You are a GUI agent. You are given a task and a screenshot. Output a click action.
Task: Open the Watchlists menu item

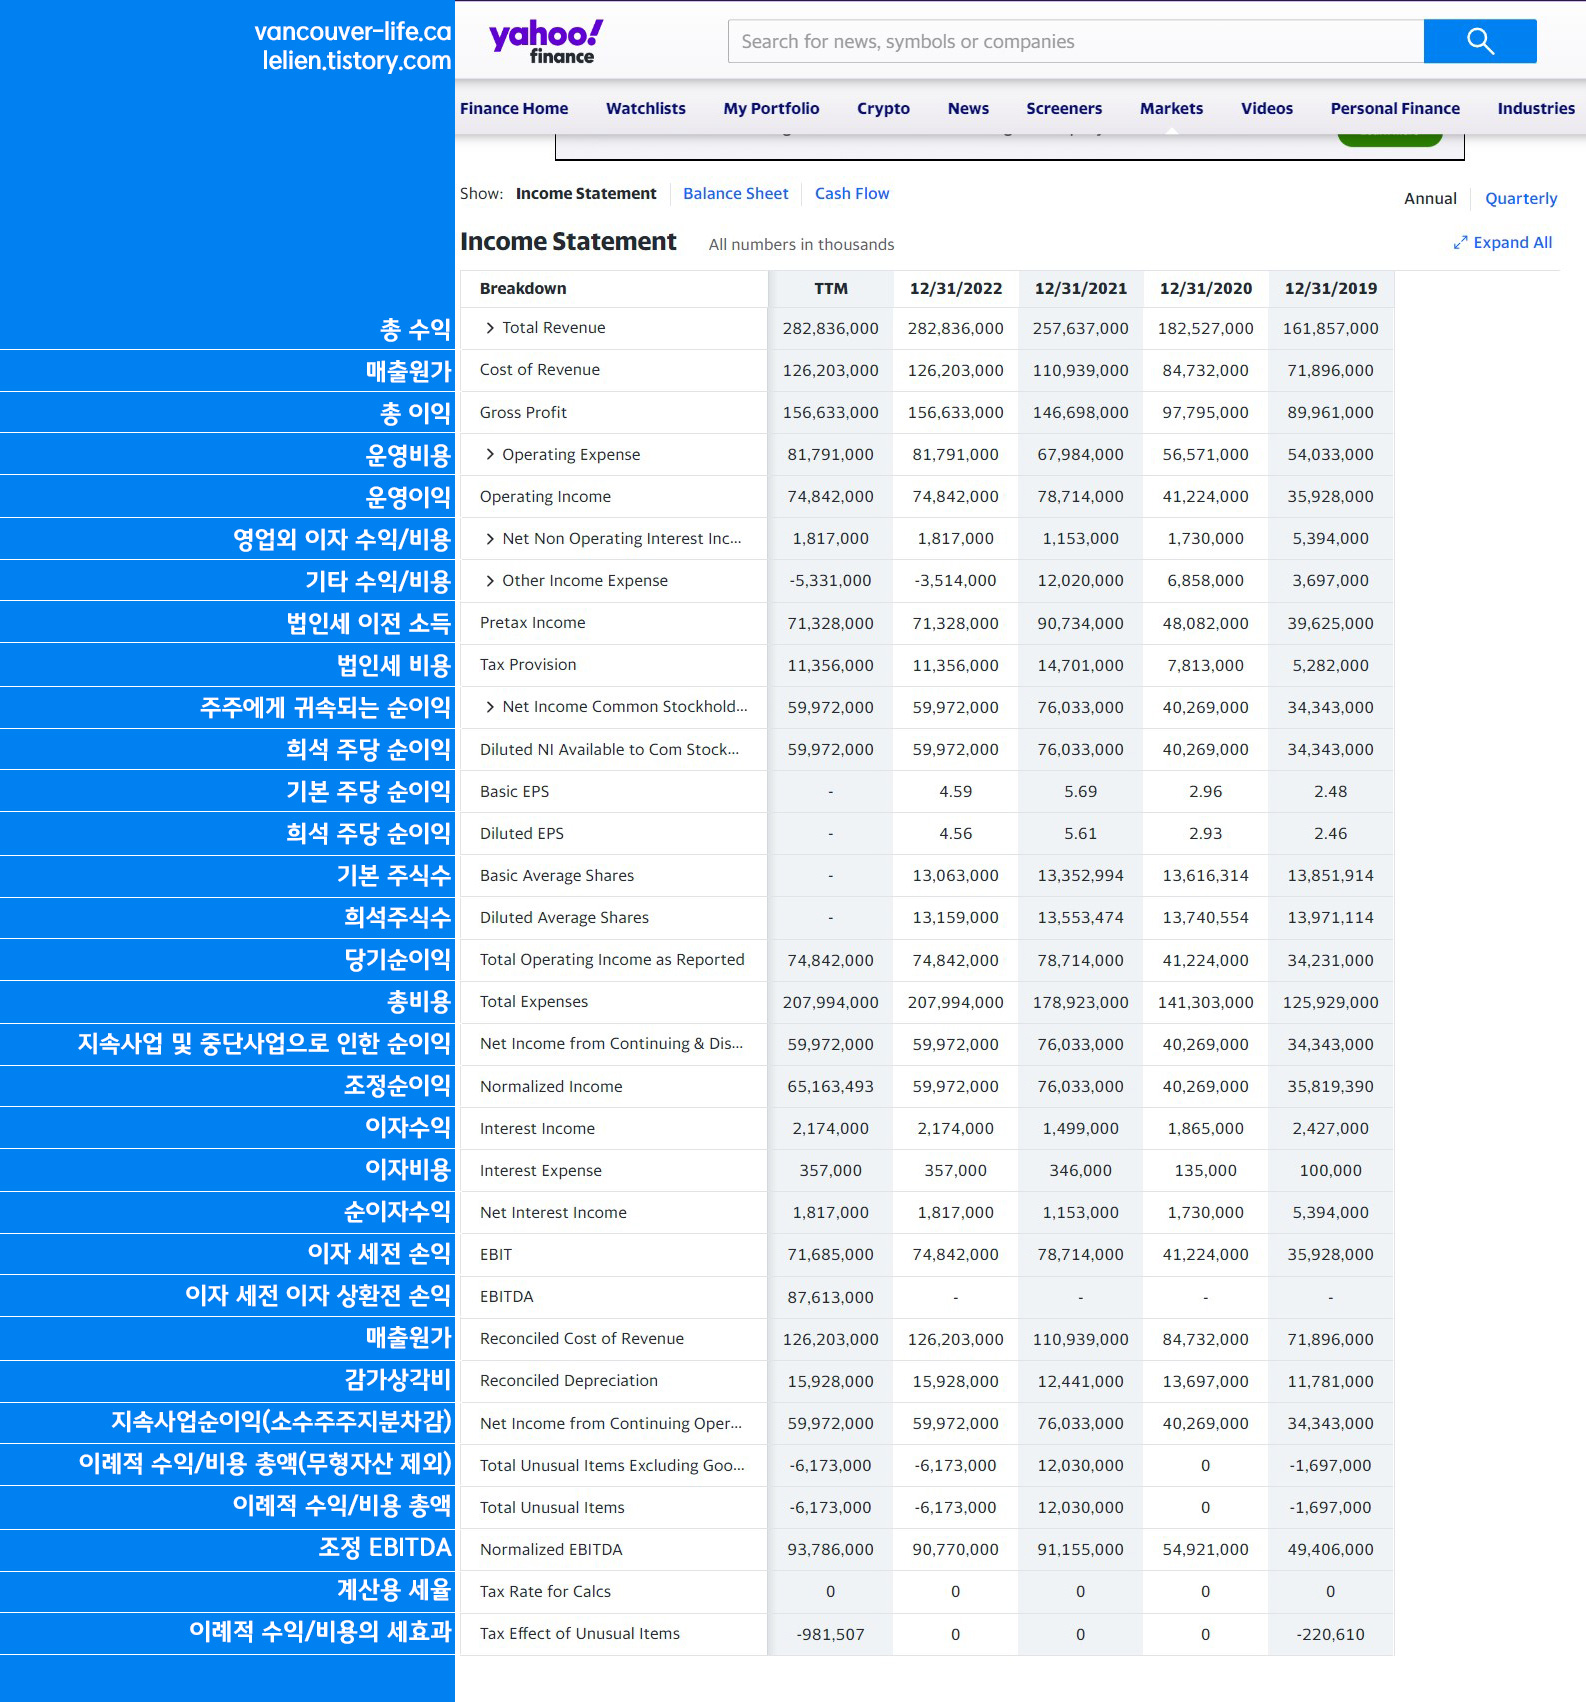click(646, 108)
